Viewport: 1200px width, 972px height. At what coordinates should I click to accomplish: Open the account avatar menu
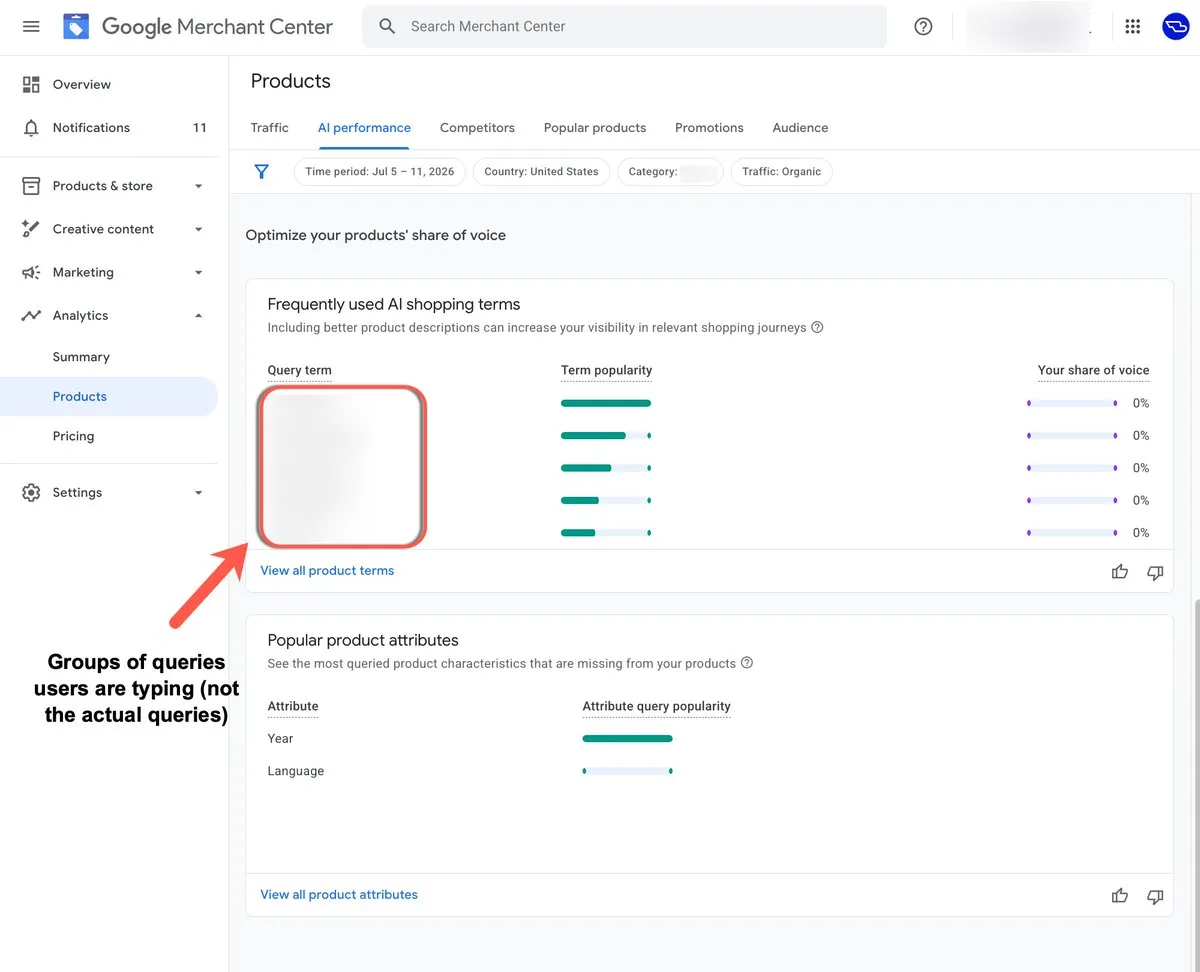click(x=1175, y=27)
